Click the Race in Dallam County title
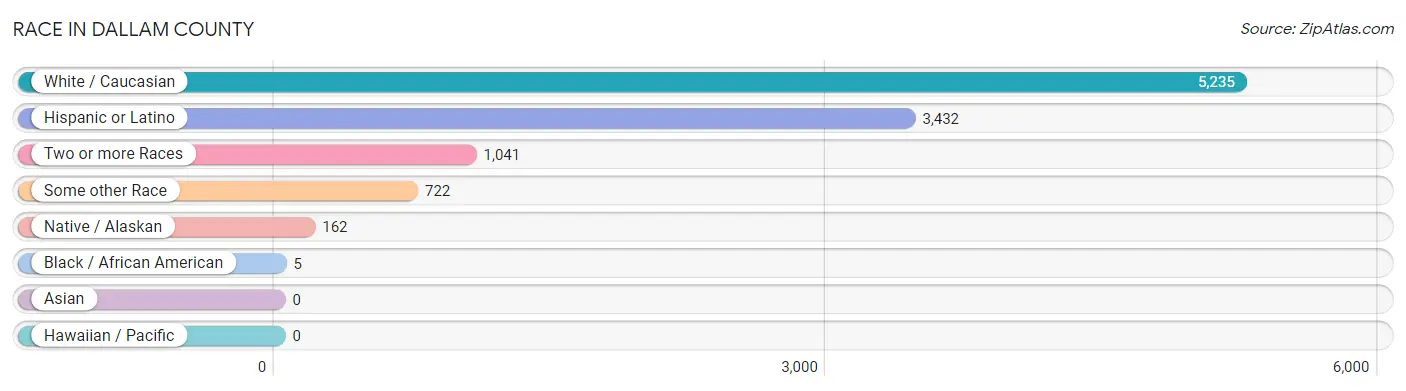The image size is (1406, 391). (x=133, y=29)
